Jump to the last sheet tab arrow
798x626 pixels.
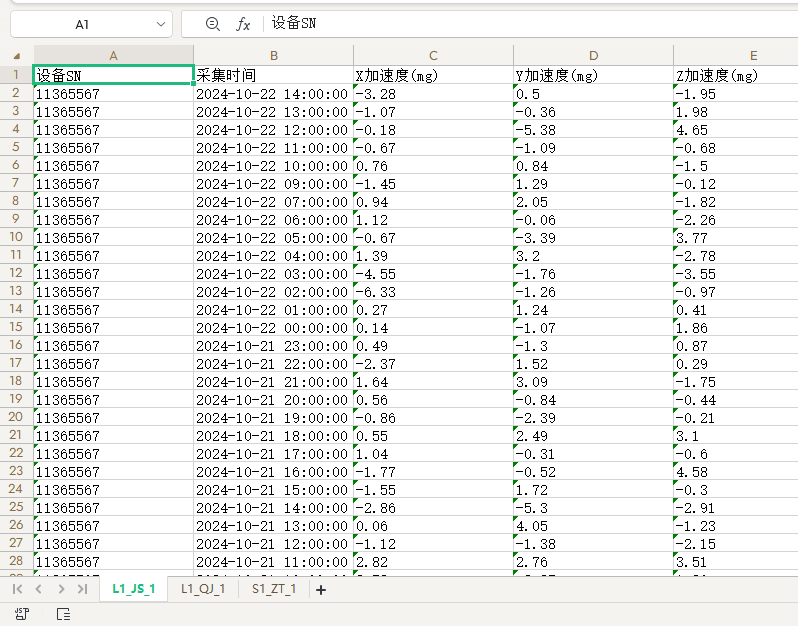(x=82, y=590)
